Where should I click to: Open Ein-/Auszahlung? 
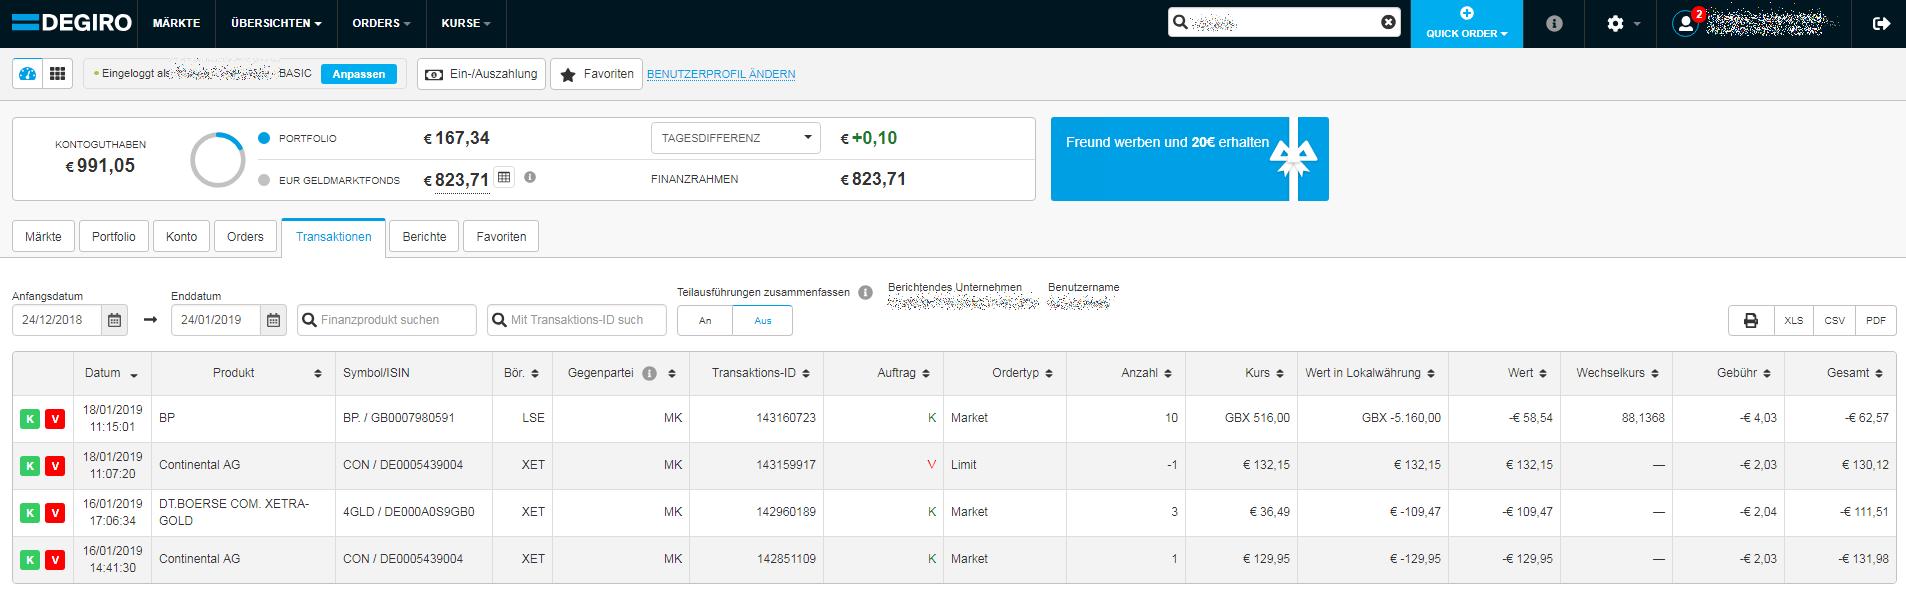tap(481, 74)
